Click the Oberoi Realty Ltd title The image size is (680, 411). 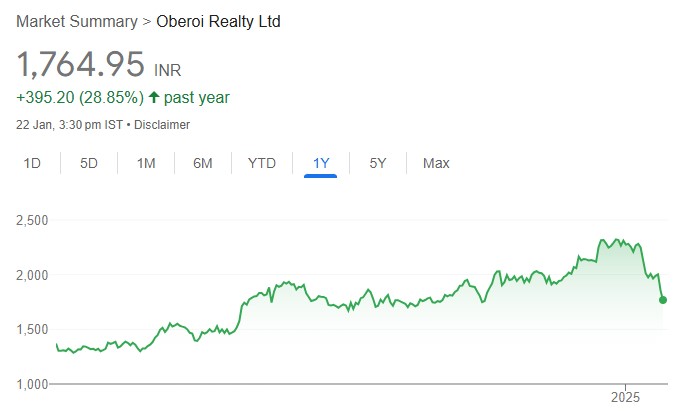coord(218,21)
